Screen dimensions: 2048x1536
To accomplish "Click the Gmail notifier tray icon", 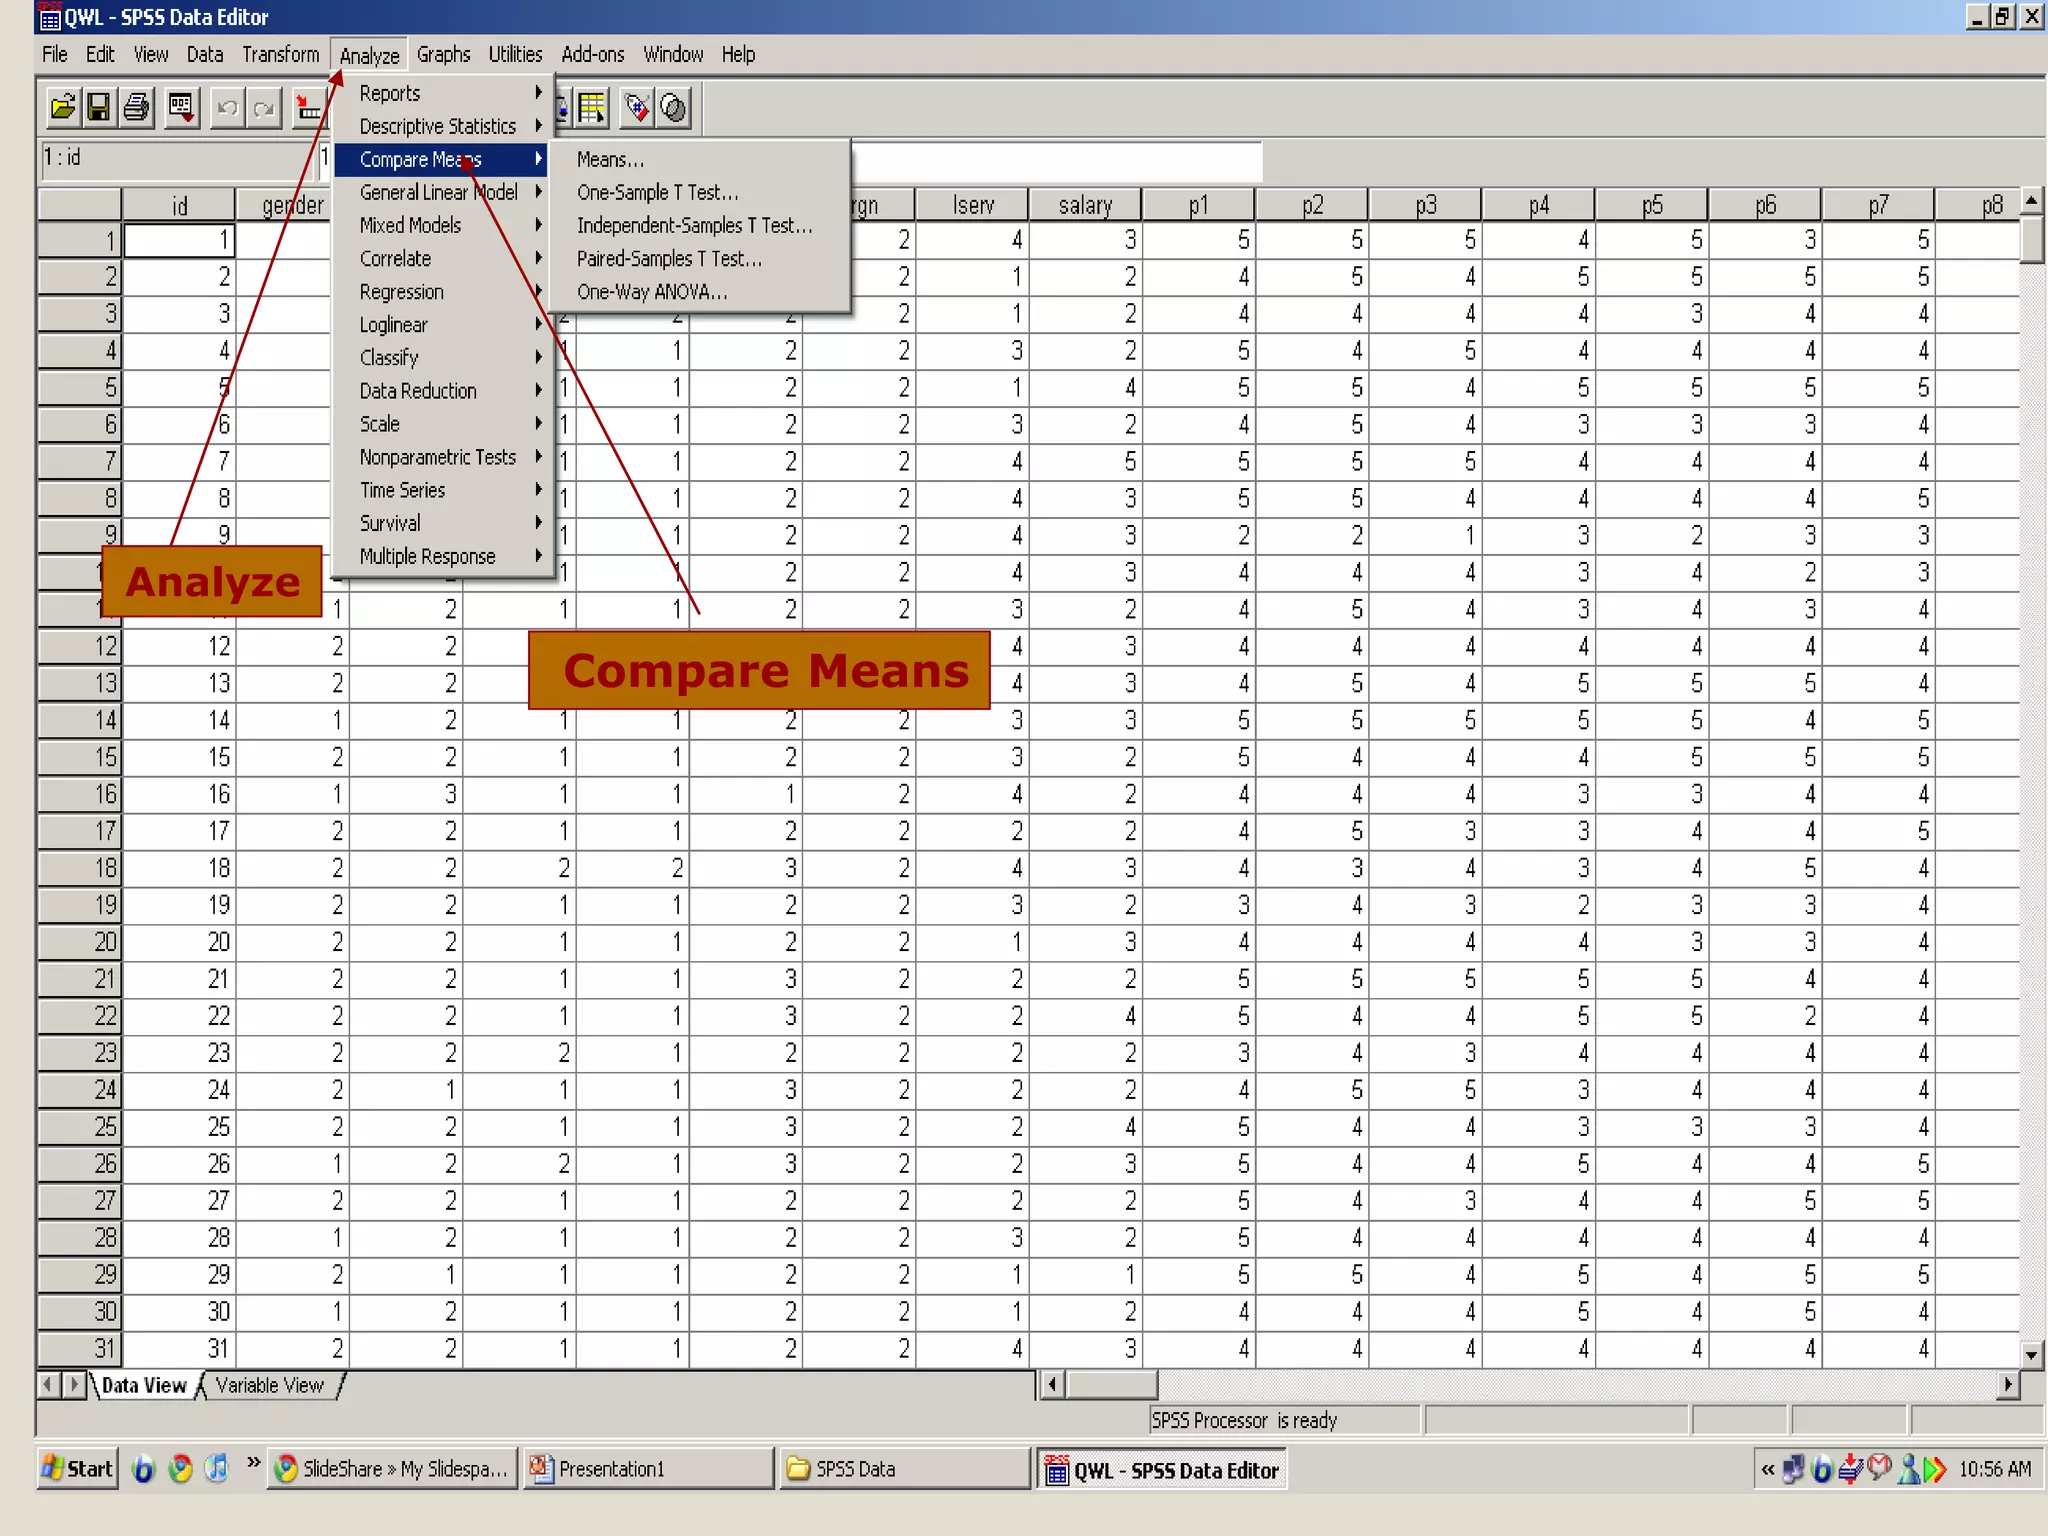I will (1880, 1468).
